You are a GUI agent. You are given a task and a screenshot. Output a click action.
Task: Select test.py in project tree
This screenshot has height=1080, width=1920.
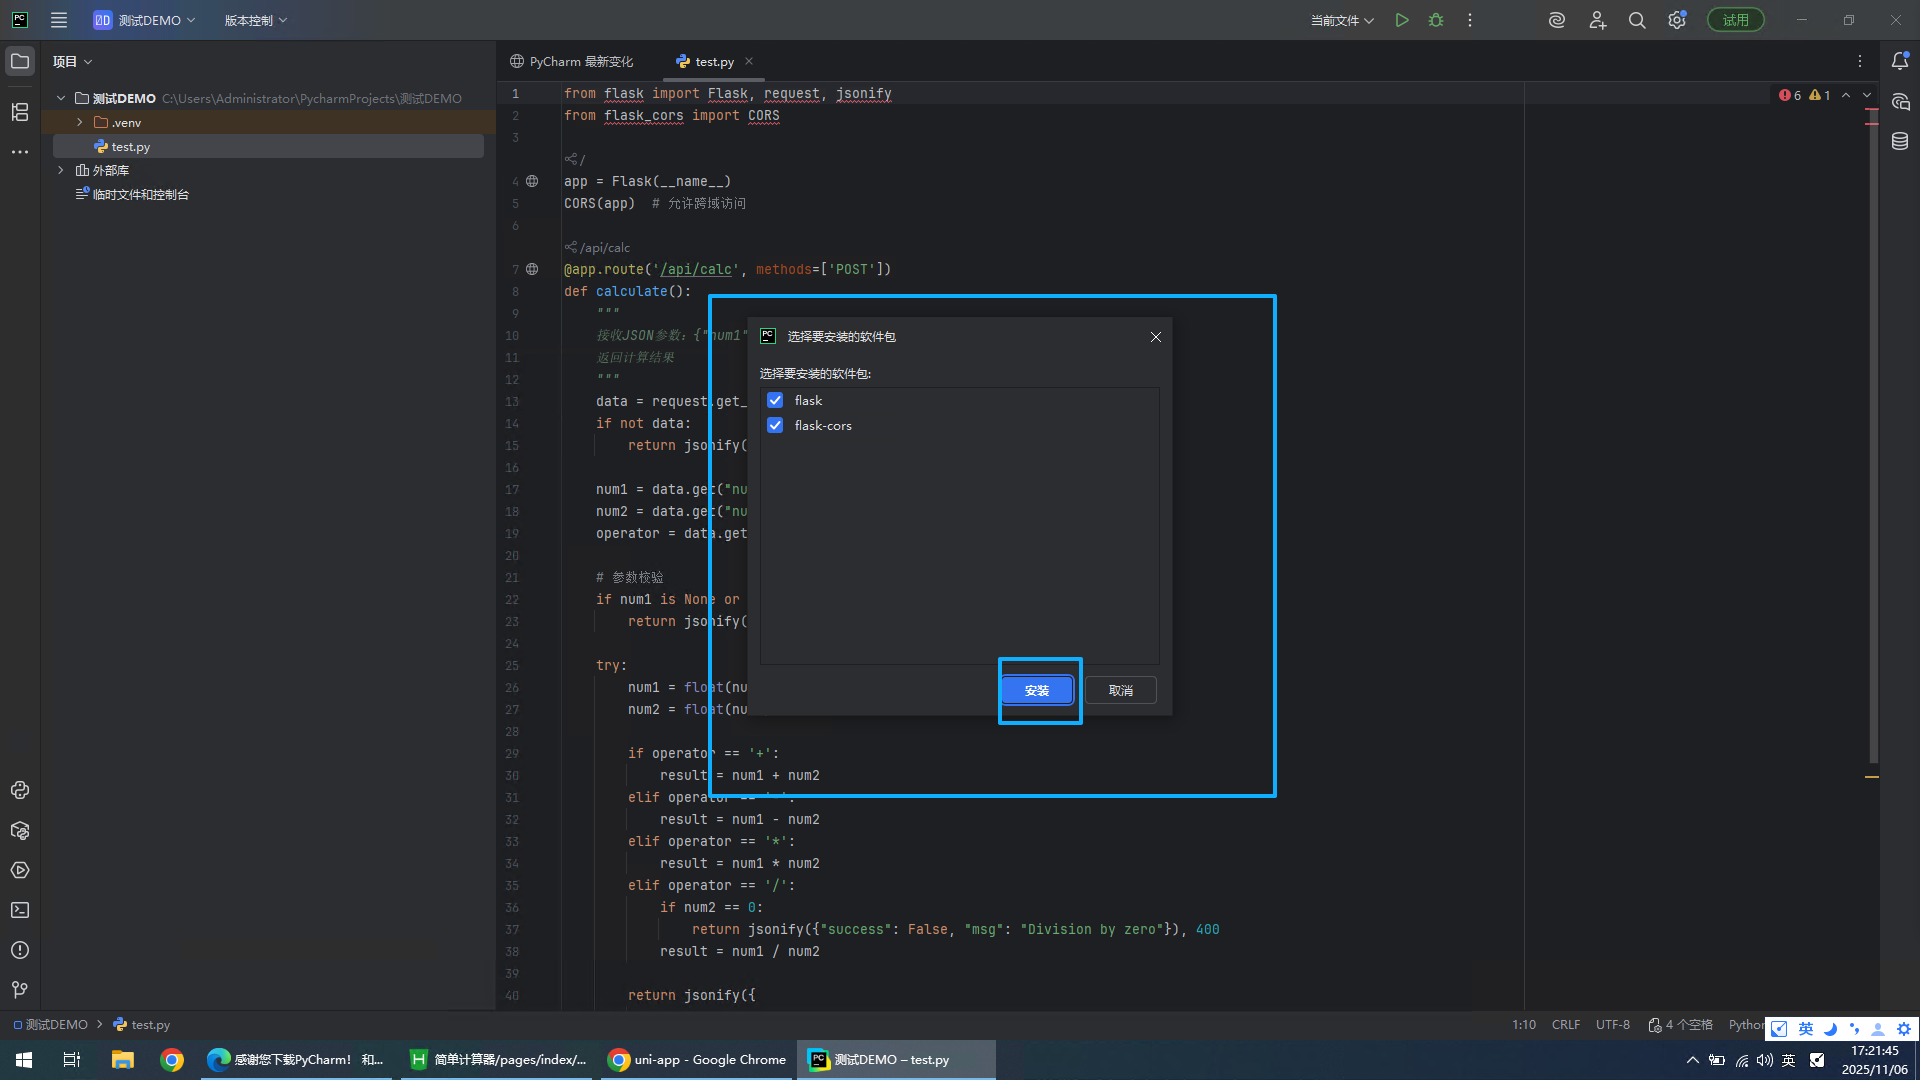point(130,146)
